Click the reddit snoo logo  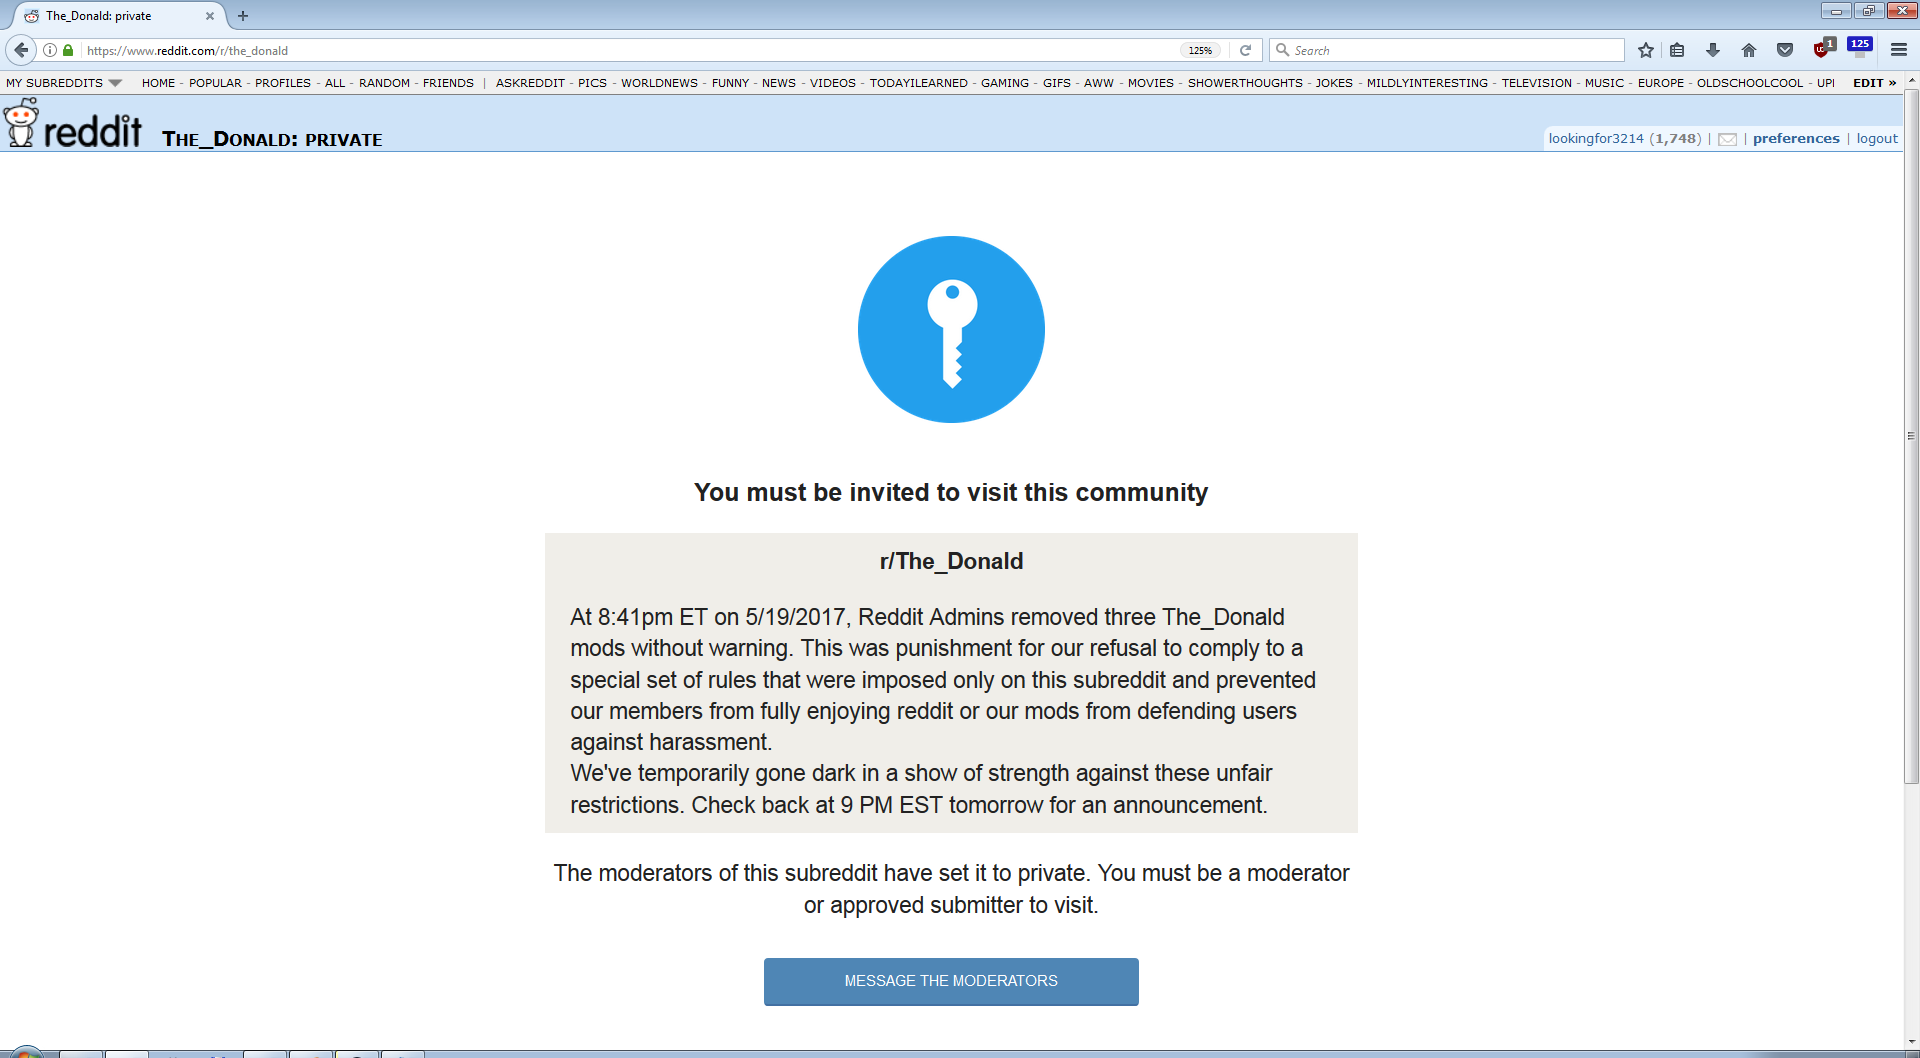coord(21,123)
